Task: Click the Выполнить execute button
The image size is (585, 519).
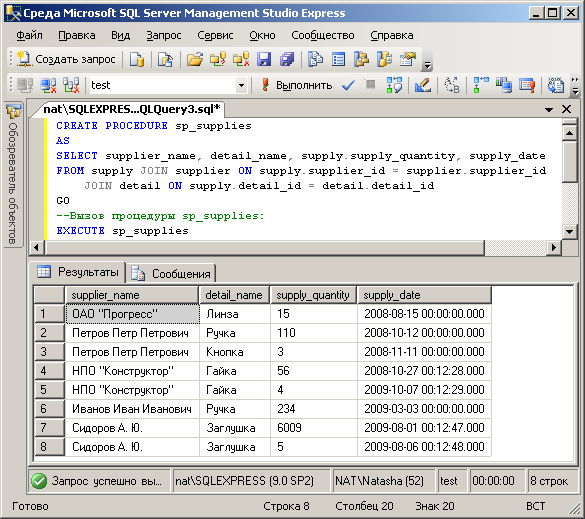Action: [x=296, y=85]
